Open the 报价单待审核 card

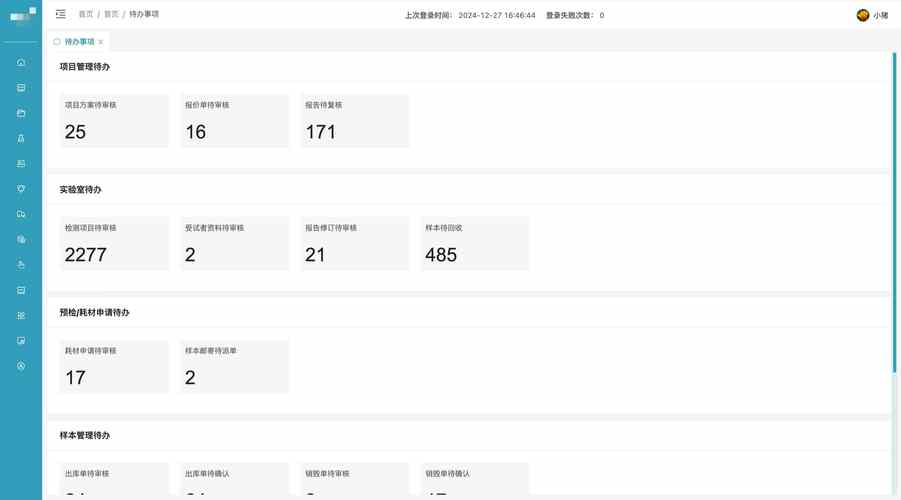click(x=234, y=121)
